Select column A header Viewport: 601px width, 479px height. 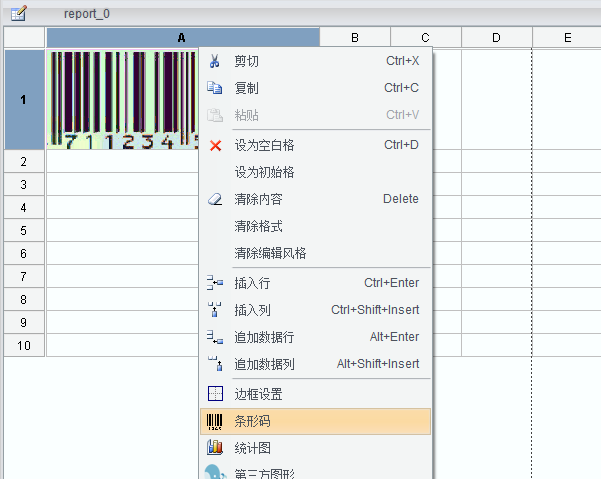(183, 38)
